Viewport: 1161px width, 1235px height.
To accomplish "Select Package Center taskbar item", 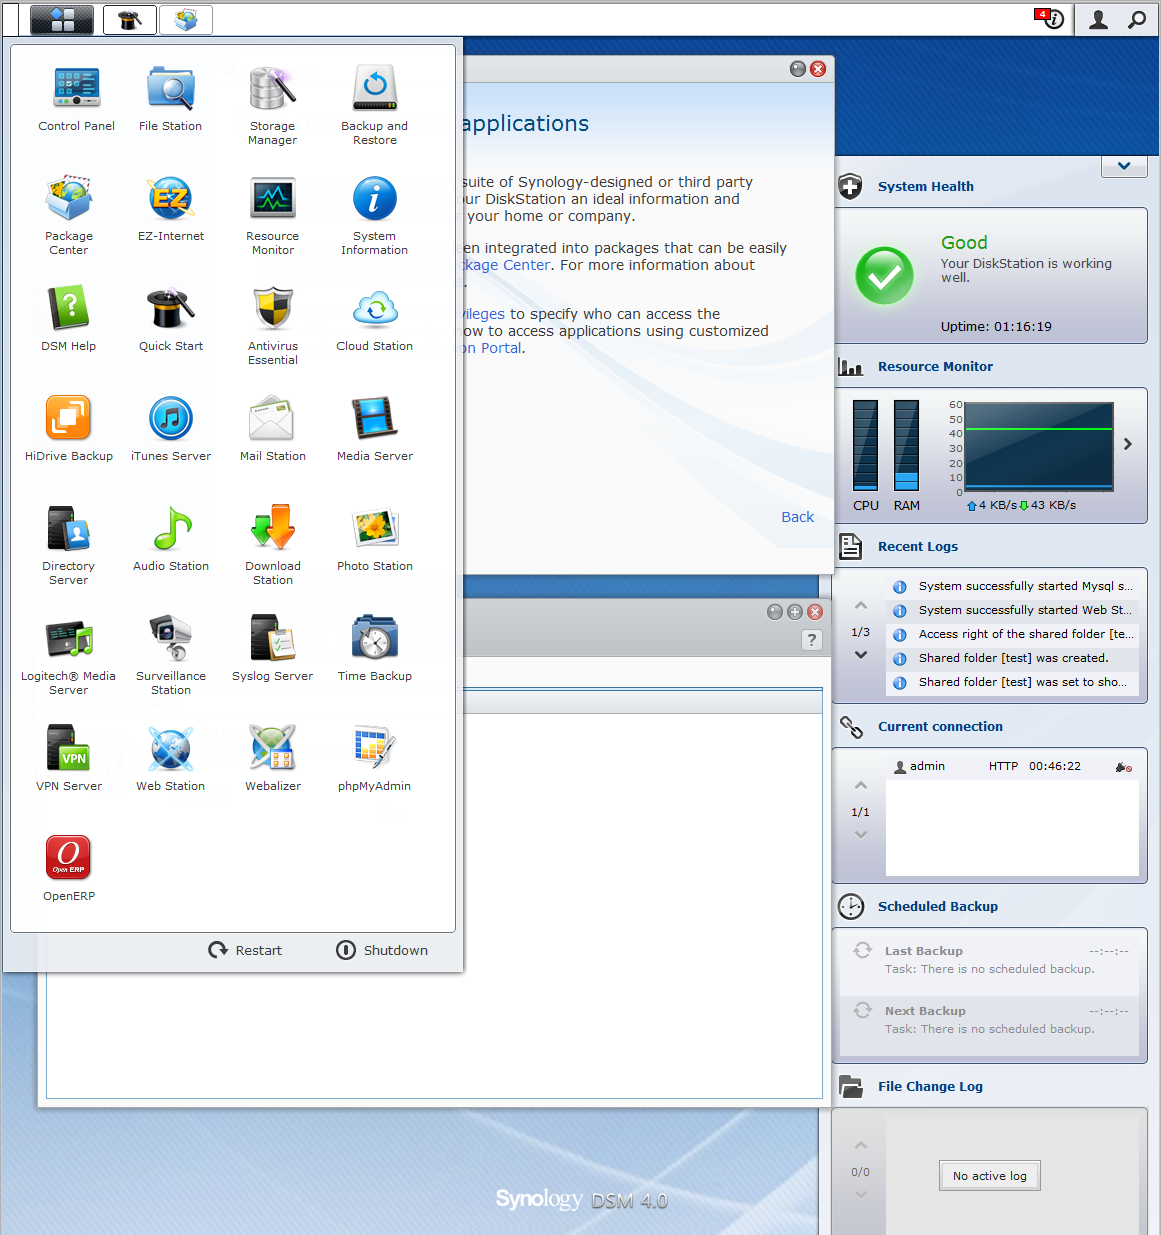I will tap(186, 19).
